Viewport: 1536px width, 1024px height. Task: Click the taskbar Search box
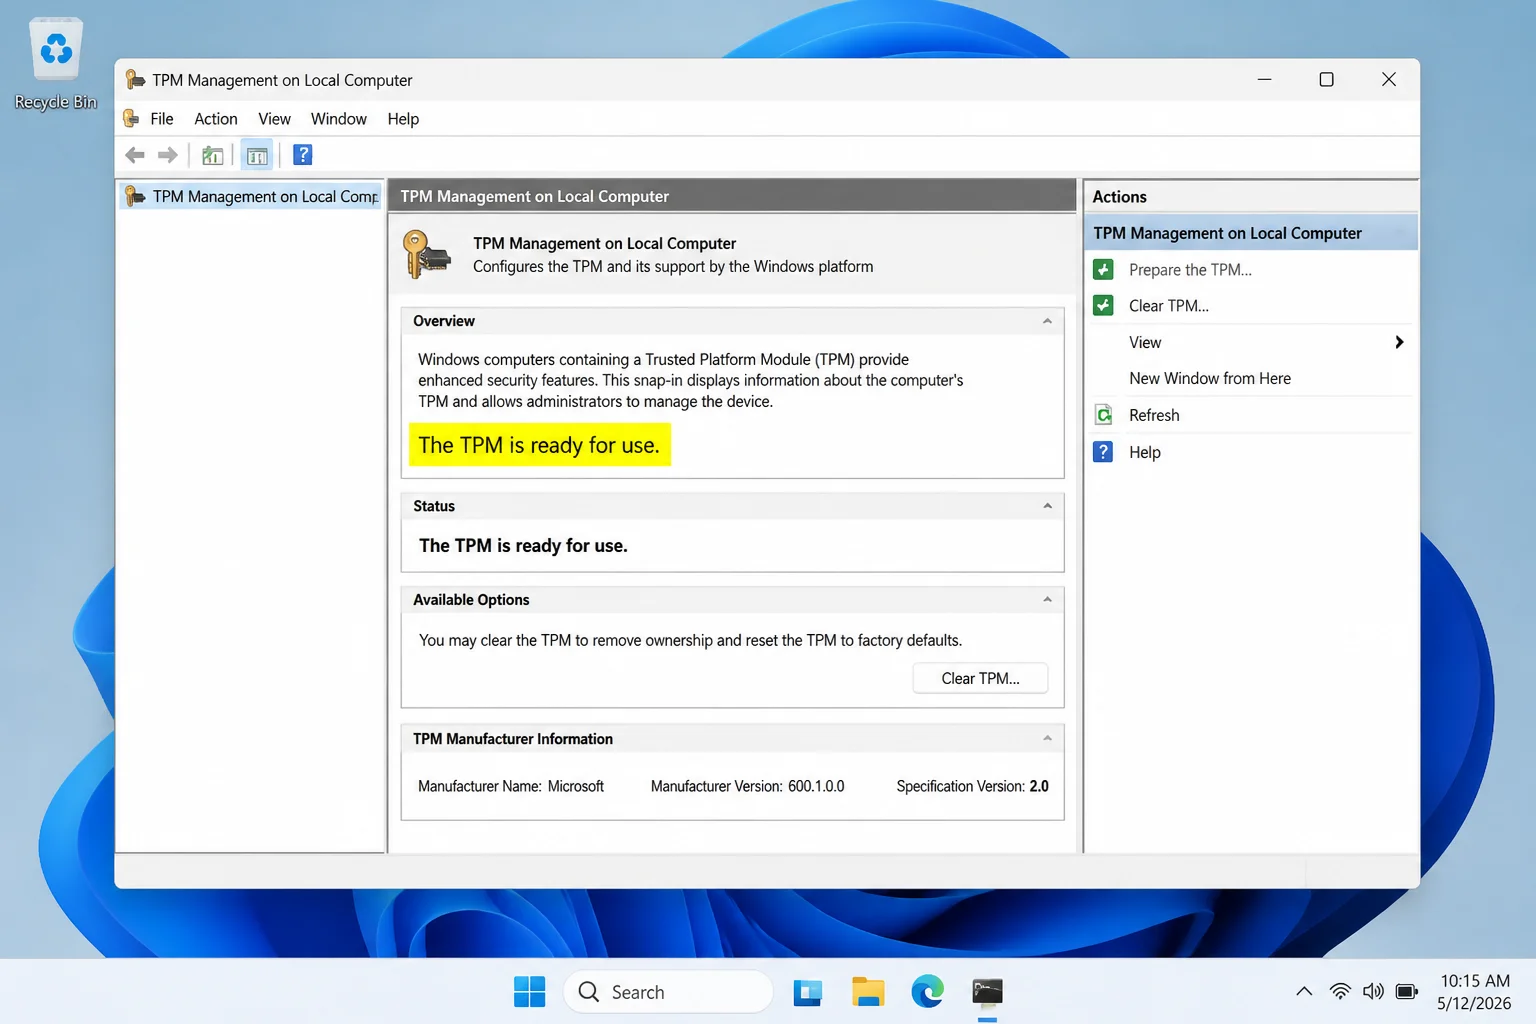click(668, 992)
